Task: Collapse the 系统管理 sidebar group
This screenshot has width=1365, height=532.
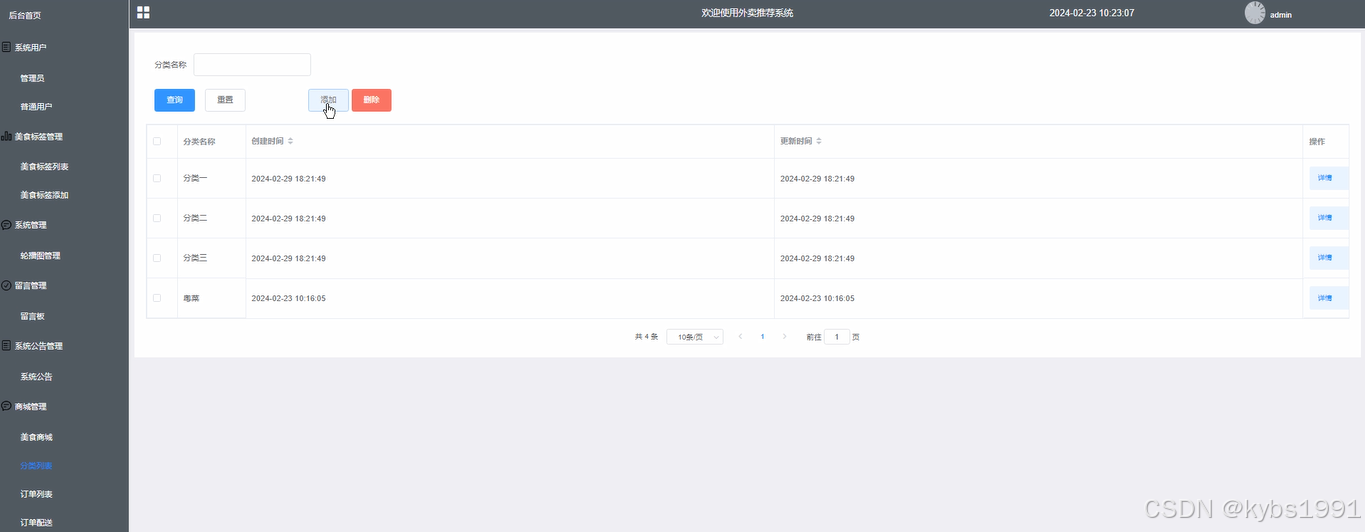Action: coord(64,225)
